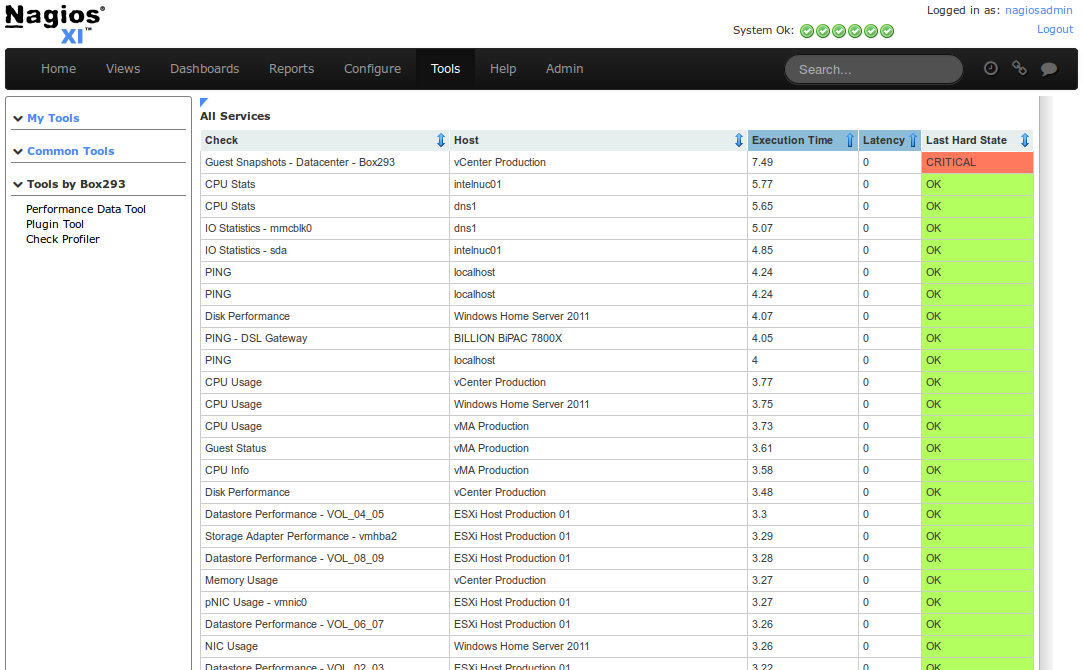Click the Logout link
The width and height of the screenshot is (1083, 670).
1055,29
